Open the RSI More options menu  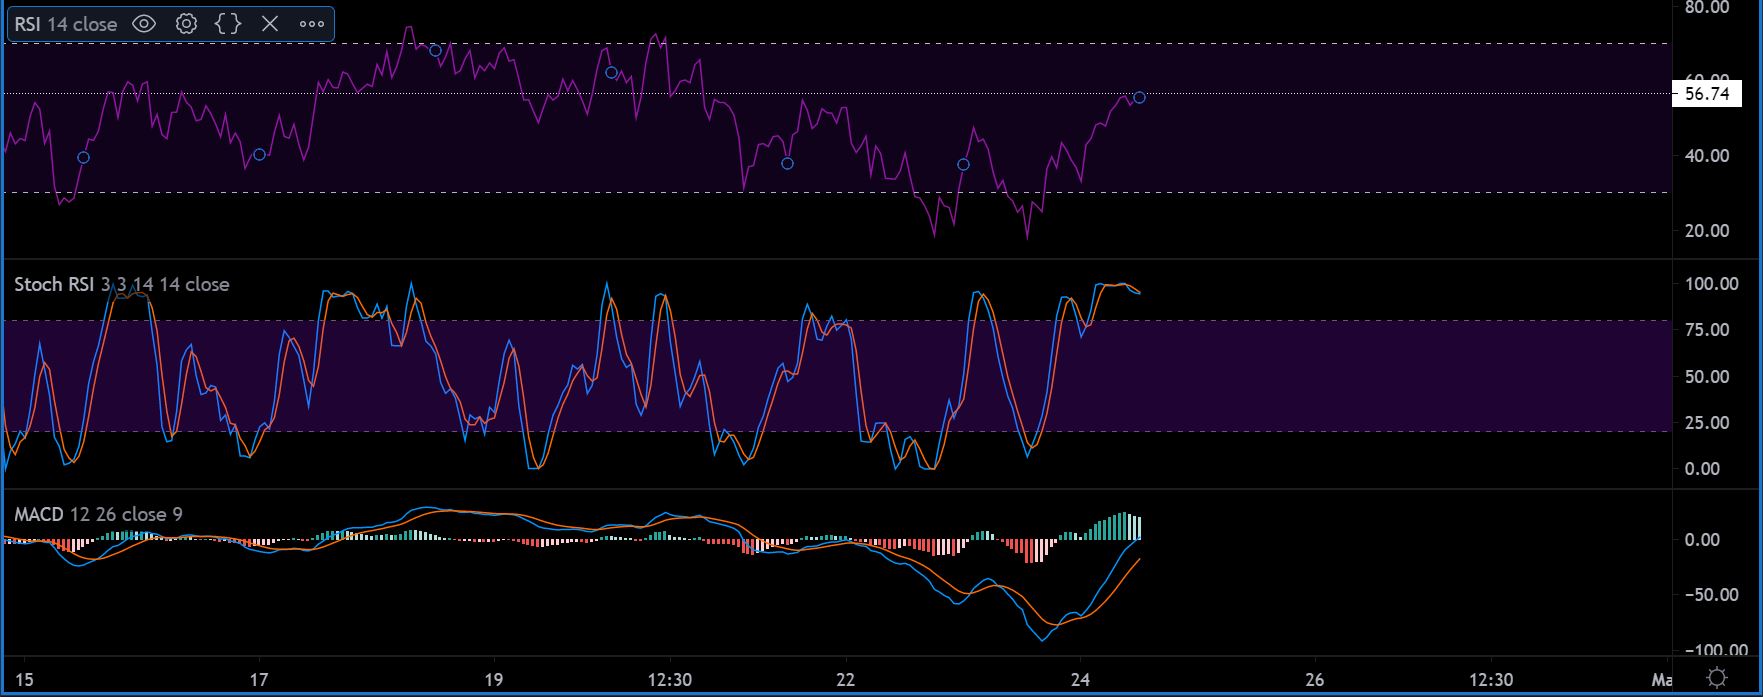[312, 24]
